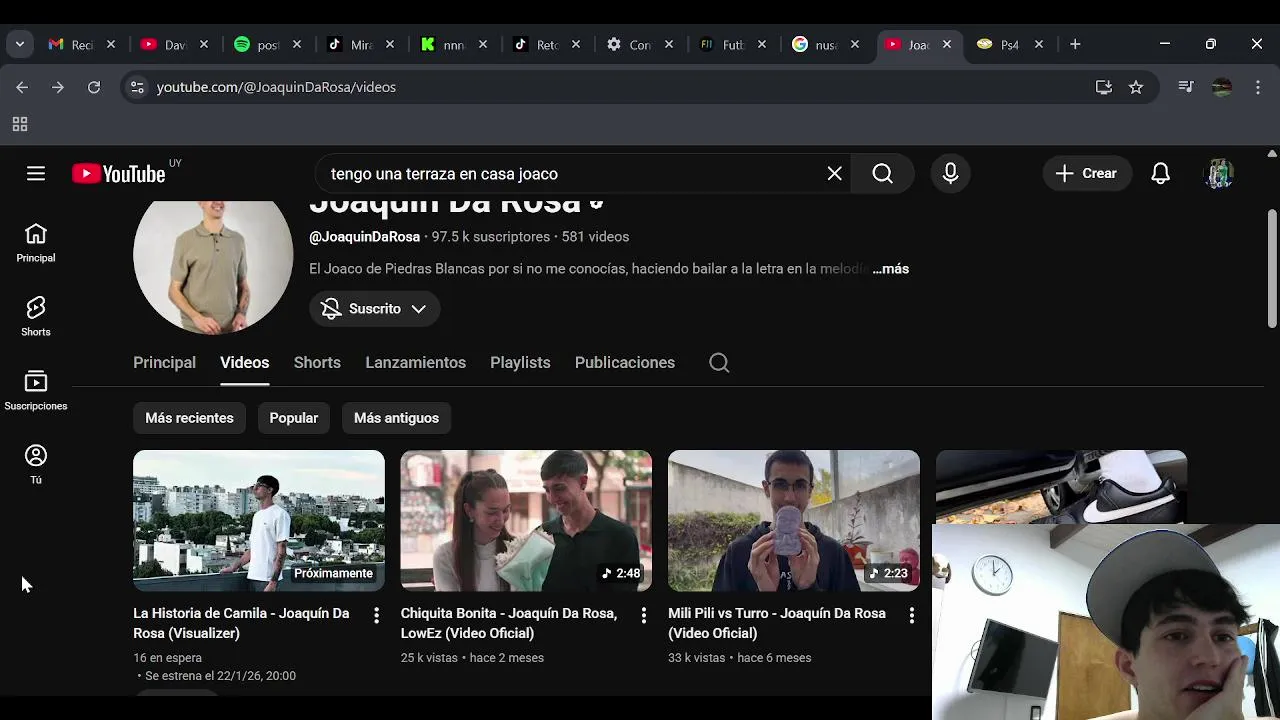Search within the channel using magnifier icon

click(719, 363)
